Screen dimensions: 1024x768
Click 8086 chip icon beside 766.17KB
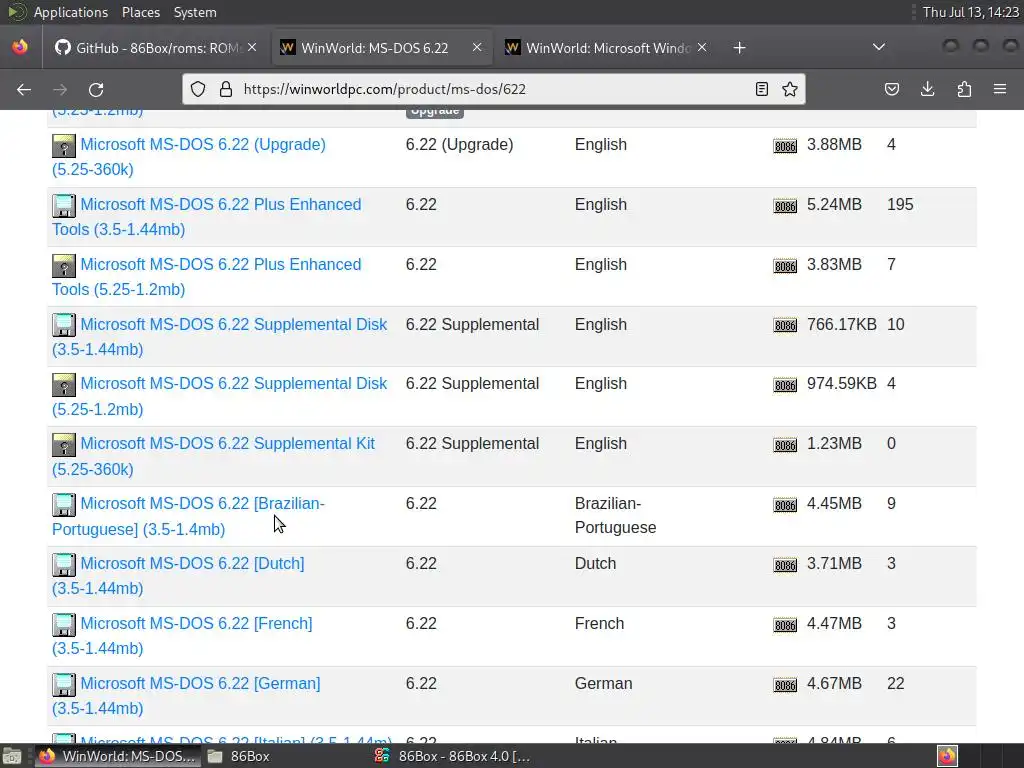(x=785, y=326)
